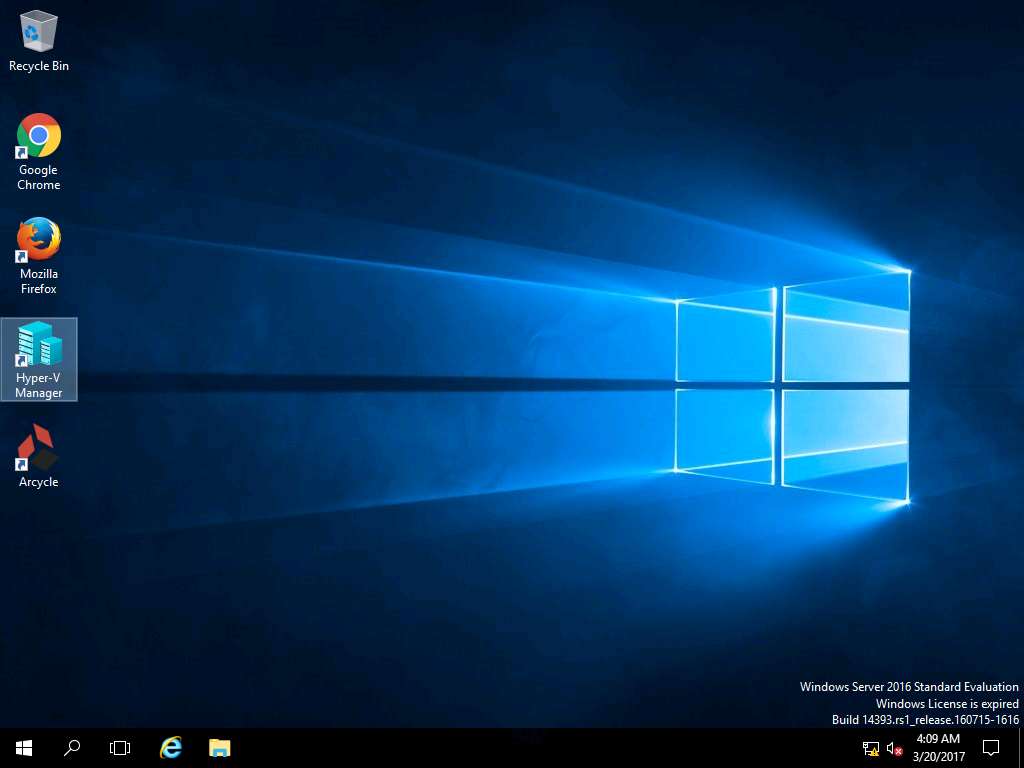Viewport: 1024px width, 768px height.
Task: Open the Action Center notifications icon
Action: [x=991, y=748]
